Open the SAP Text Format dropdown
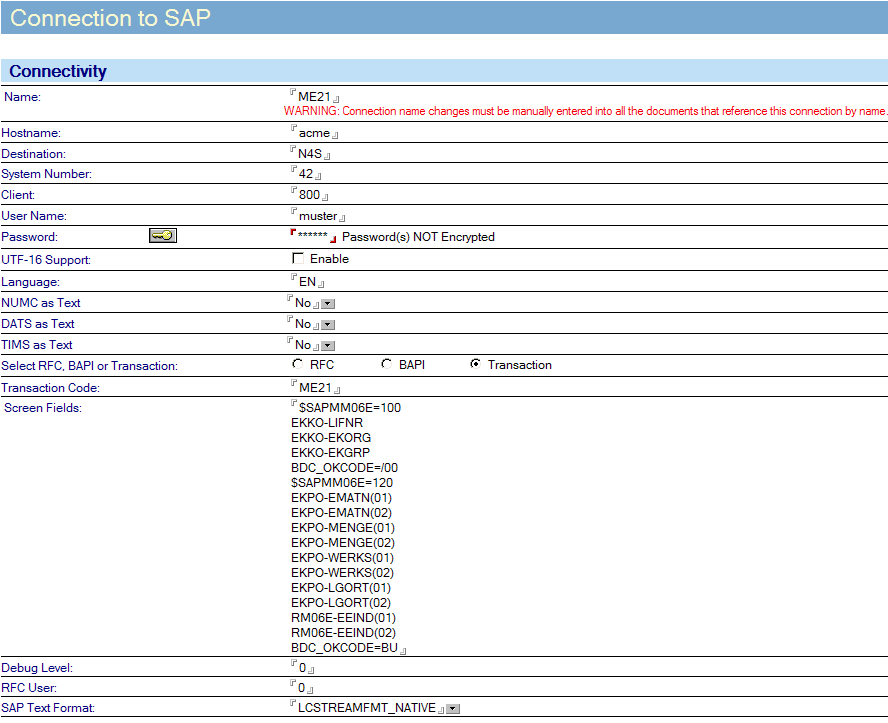The image size is (888, 723). pyautogui.click(x=453, y=709)
